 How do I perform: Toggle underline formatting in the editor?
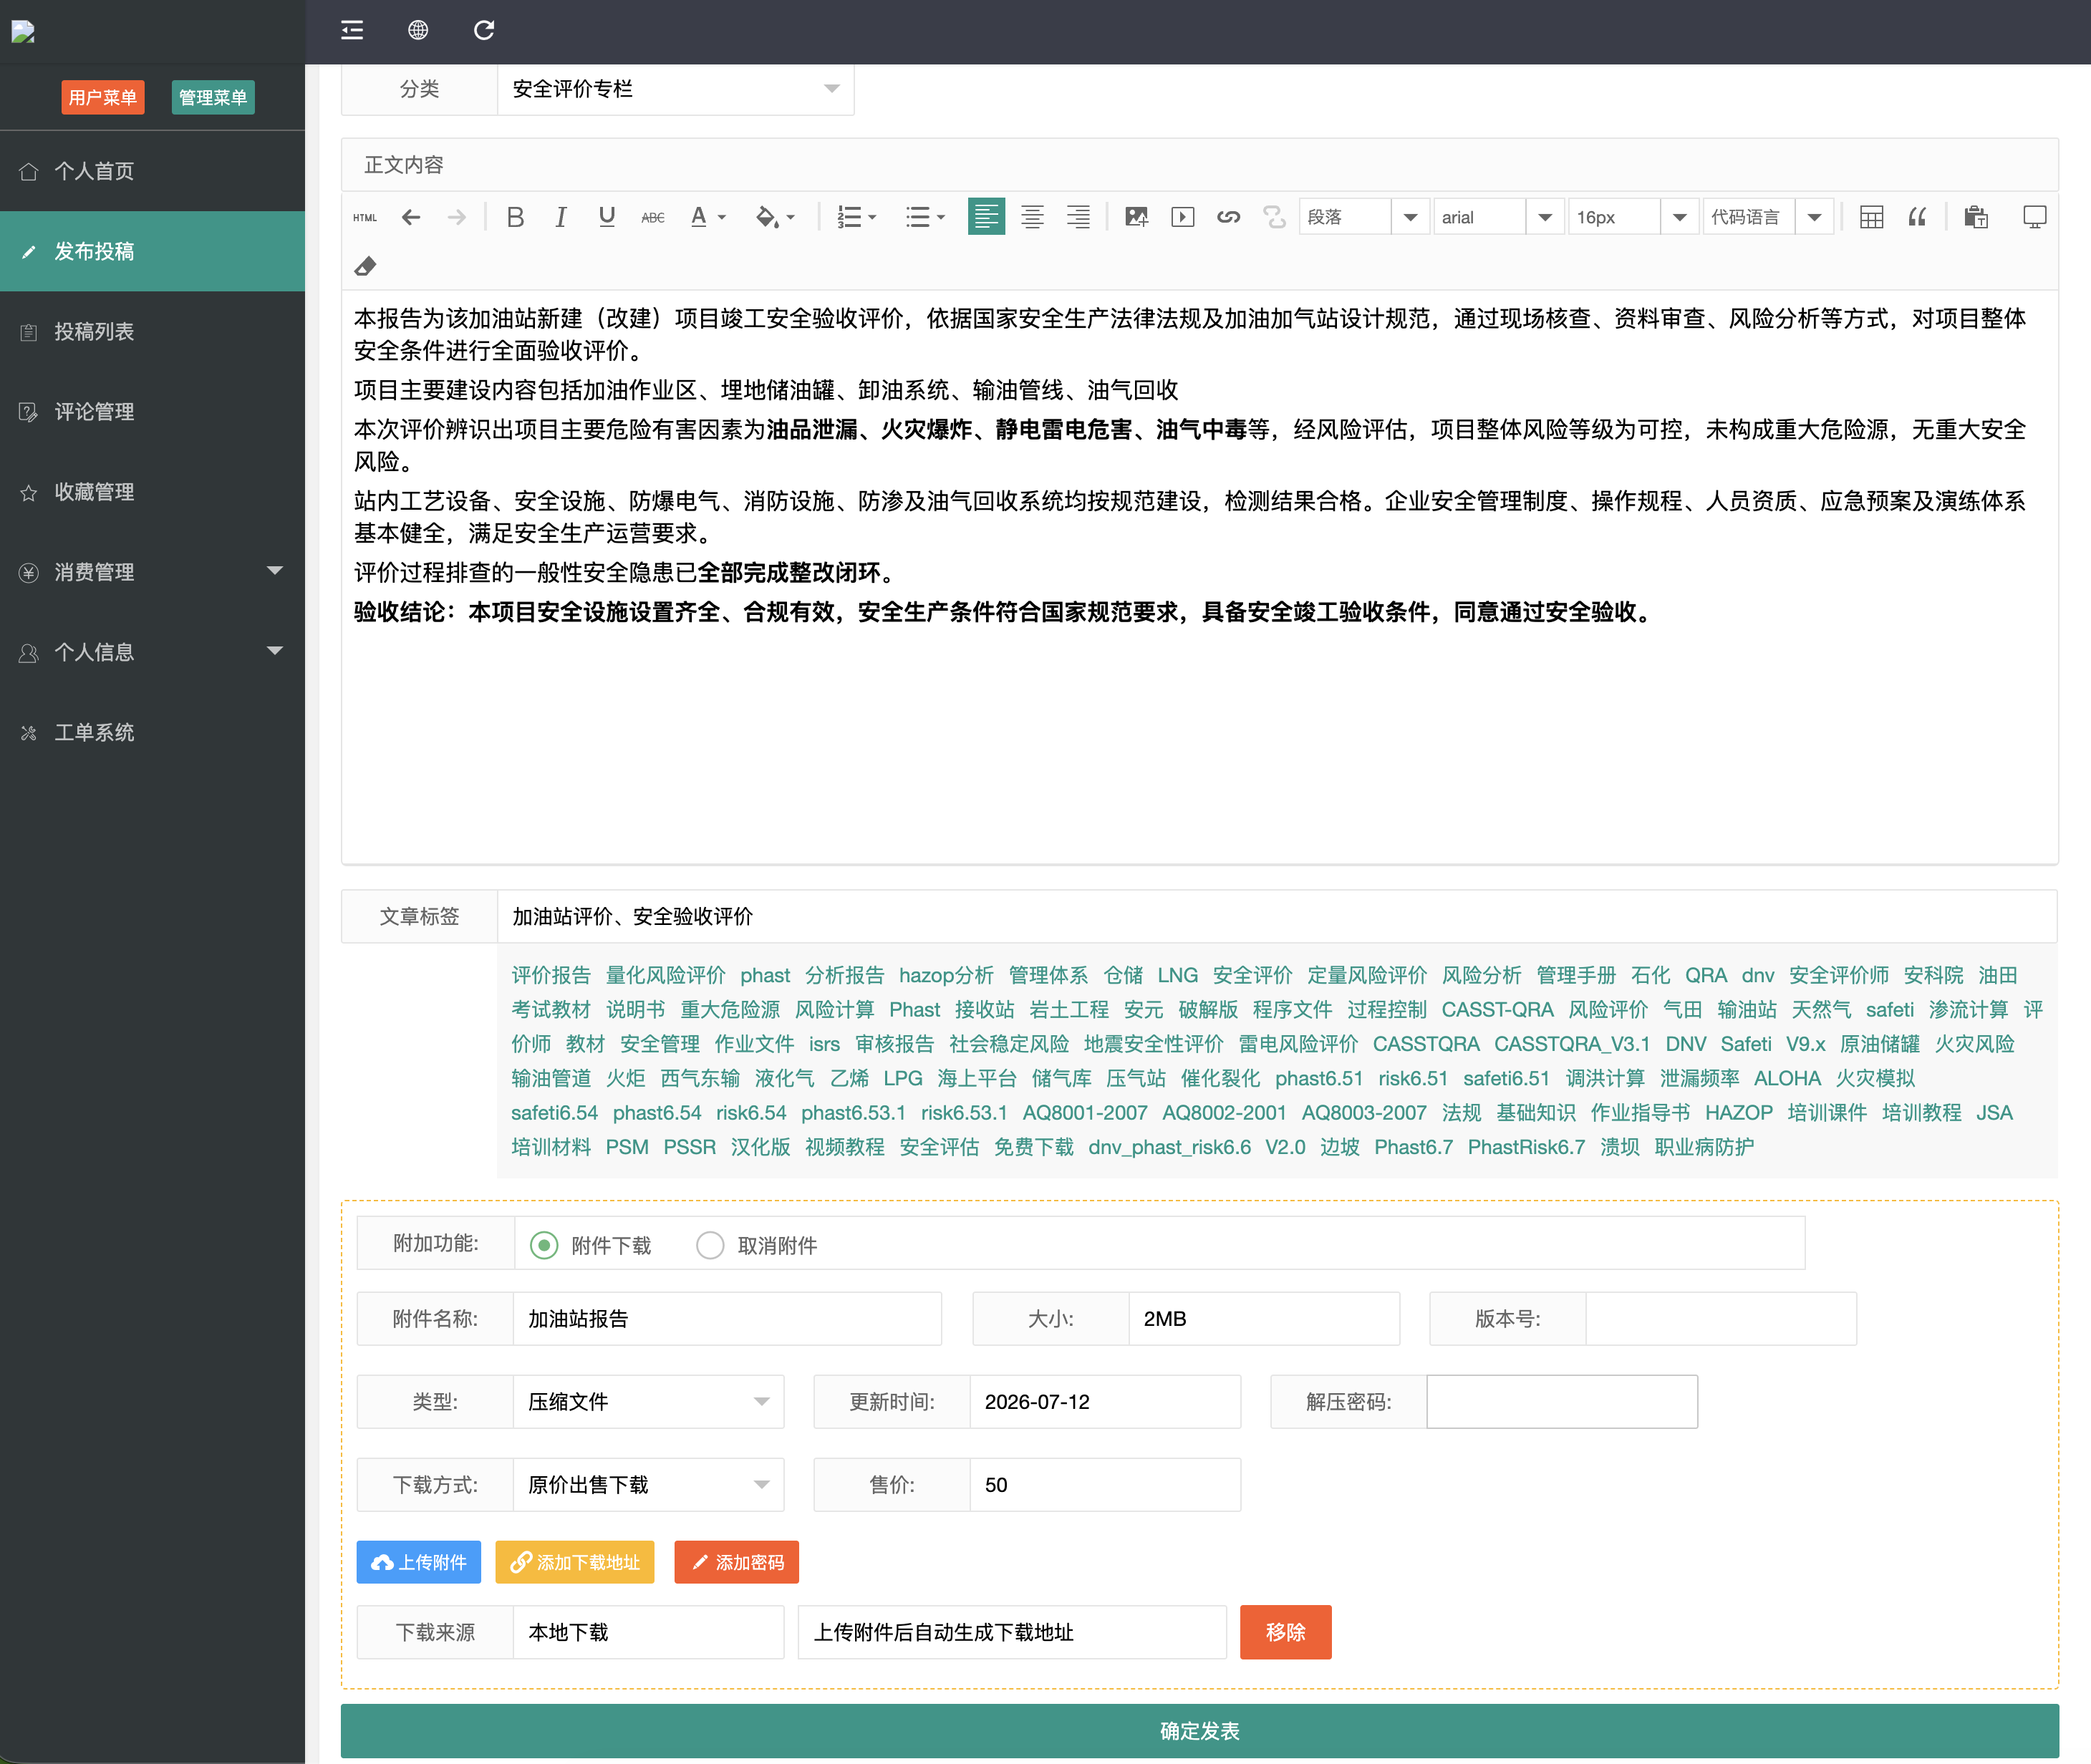(607, 217)
